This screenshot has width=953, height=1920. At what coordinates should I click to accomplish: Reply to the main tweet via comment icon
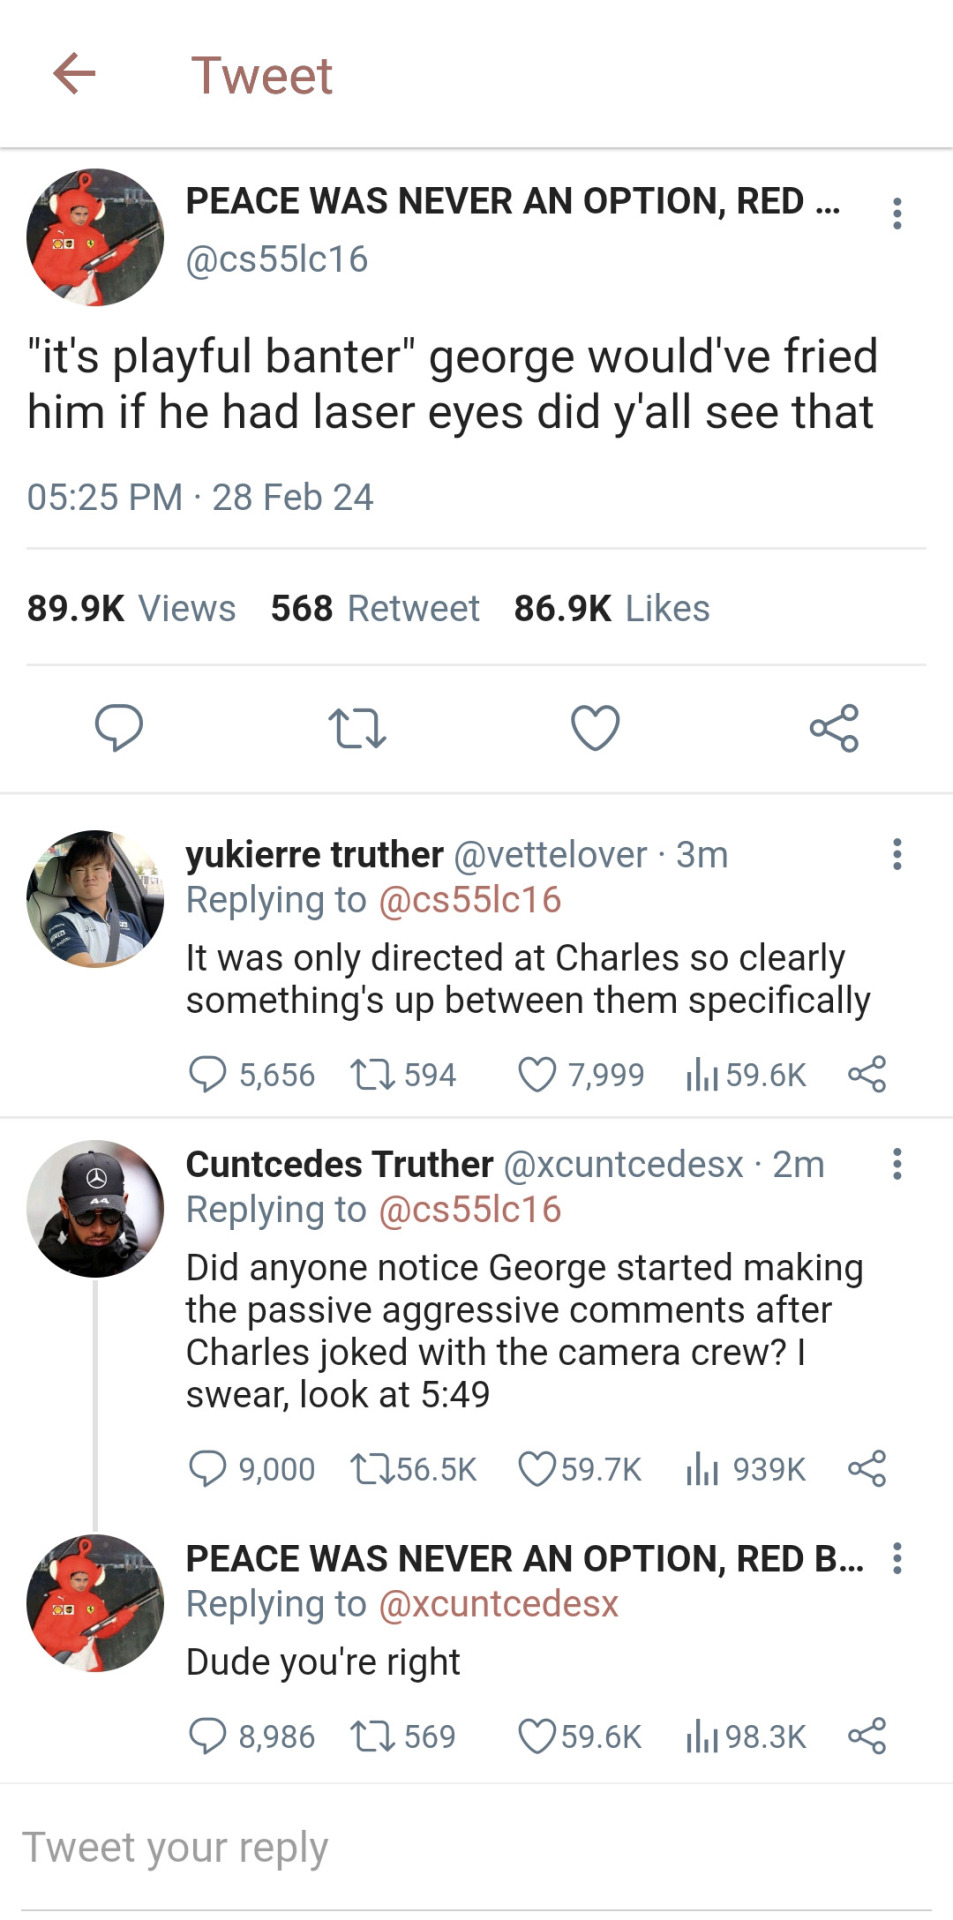click(119, 727)
